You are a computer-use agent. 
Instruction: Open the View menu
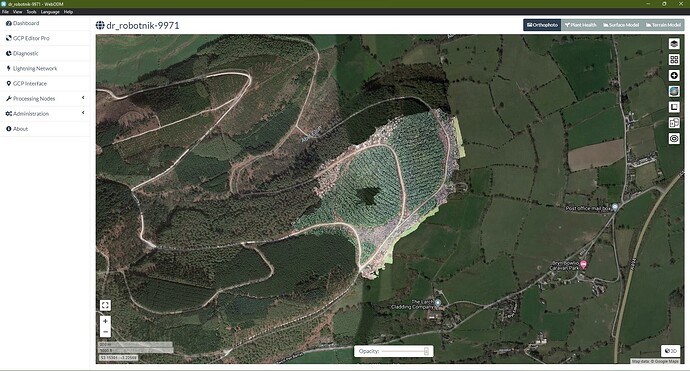coord(17,12)
